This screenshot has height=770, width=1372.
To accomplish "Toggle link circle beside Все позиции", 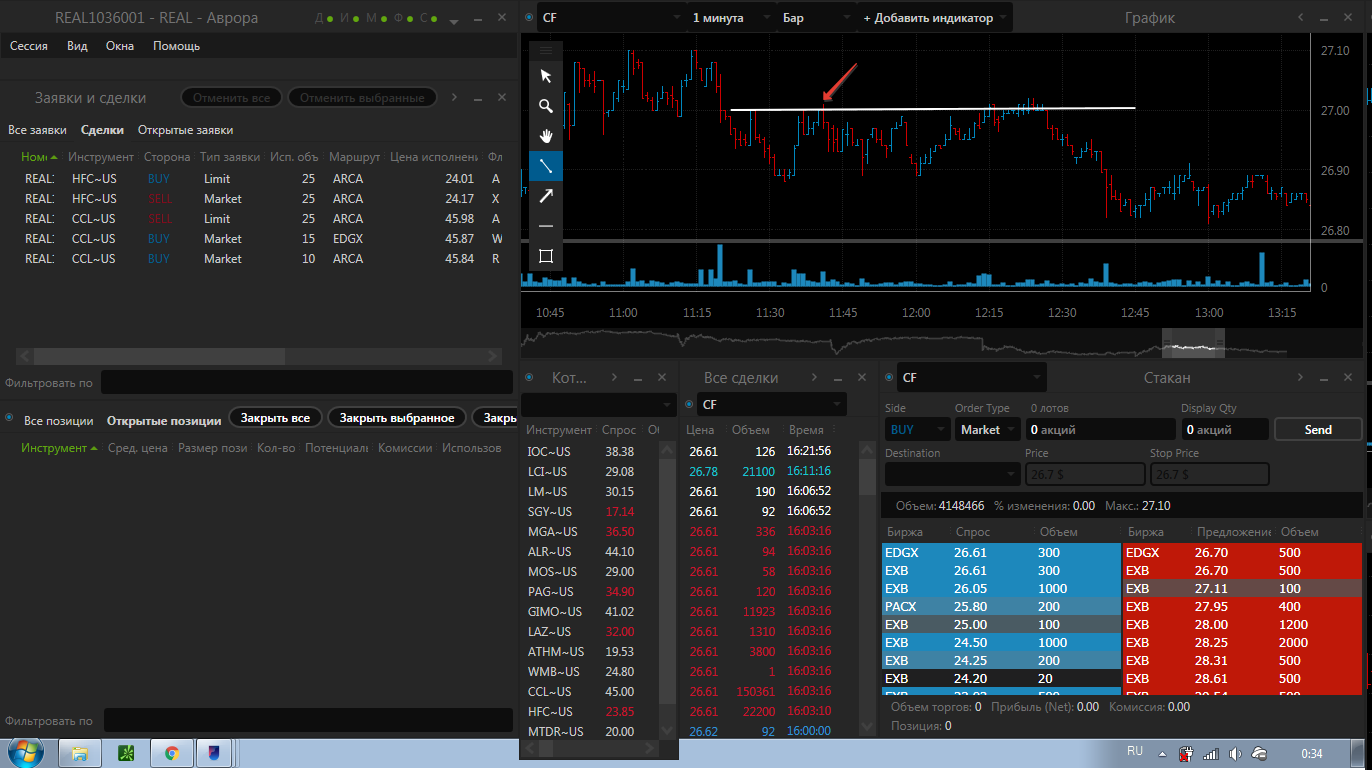I will coord(10,420).
